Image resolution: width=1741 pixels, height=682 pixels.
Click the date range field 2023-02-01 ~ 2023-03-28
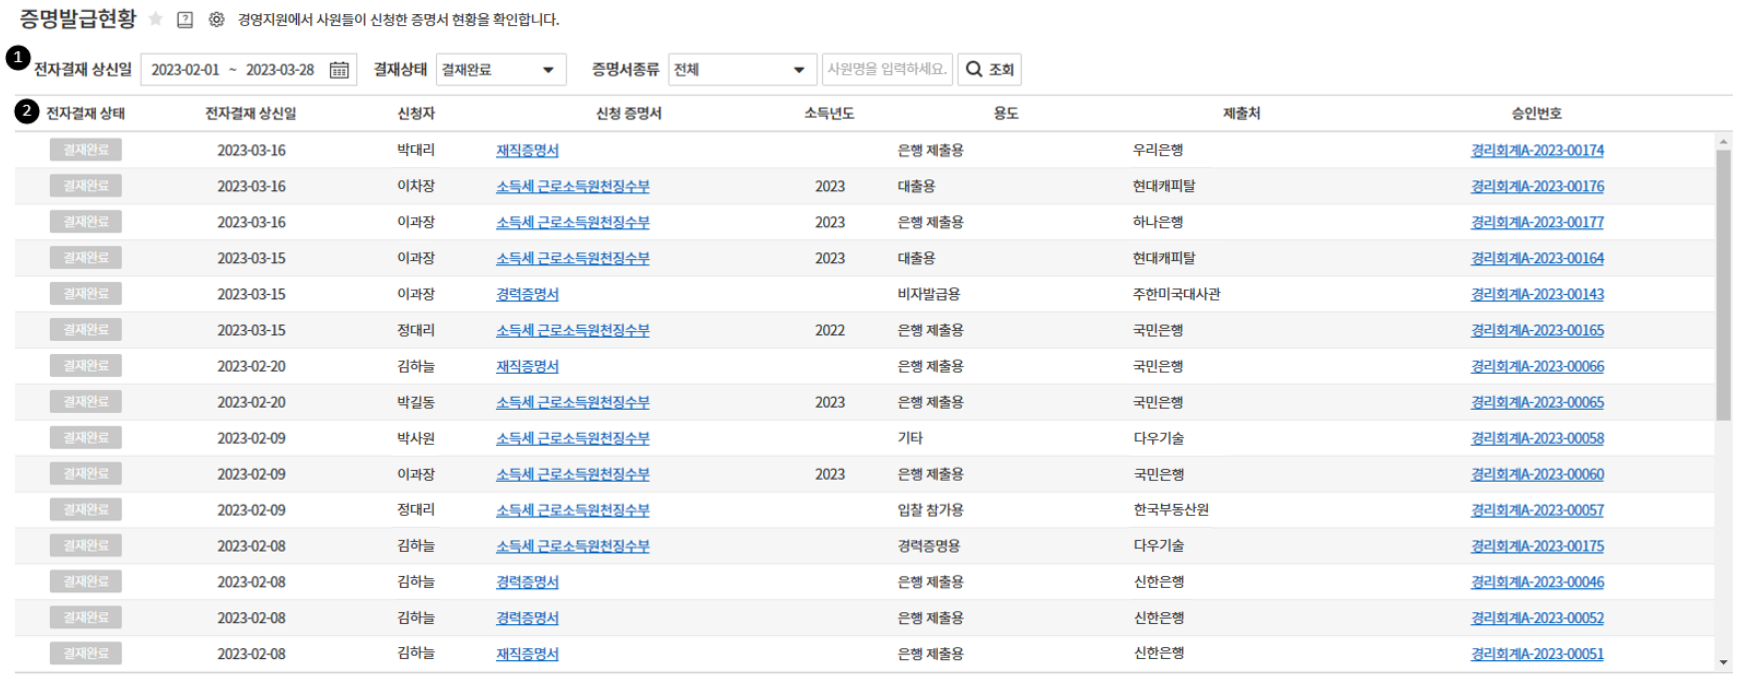pyautogui.click(x=233, y=70)
